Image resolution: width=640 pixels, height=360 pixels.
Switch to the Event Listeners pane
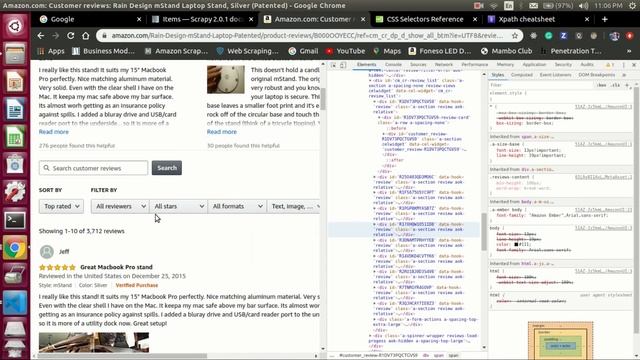[555, 75]
